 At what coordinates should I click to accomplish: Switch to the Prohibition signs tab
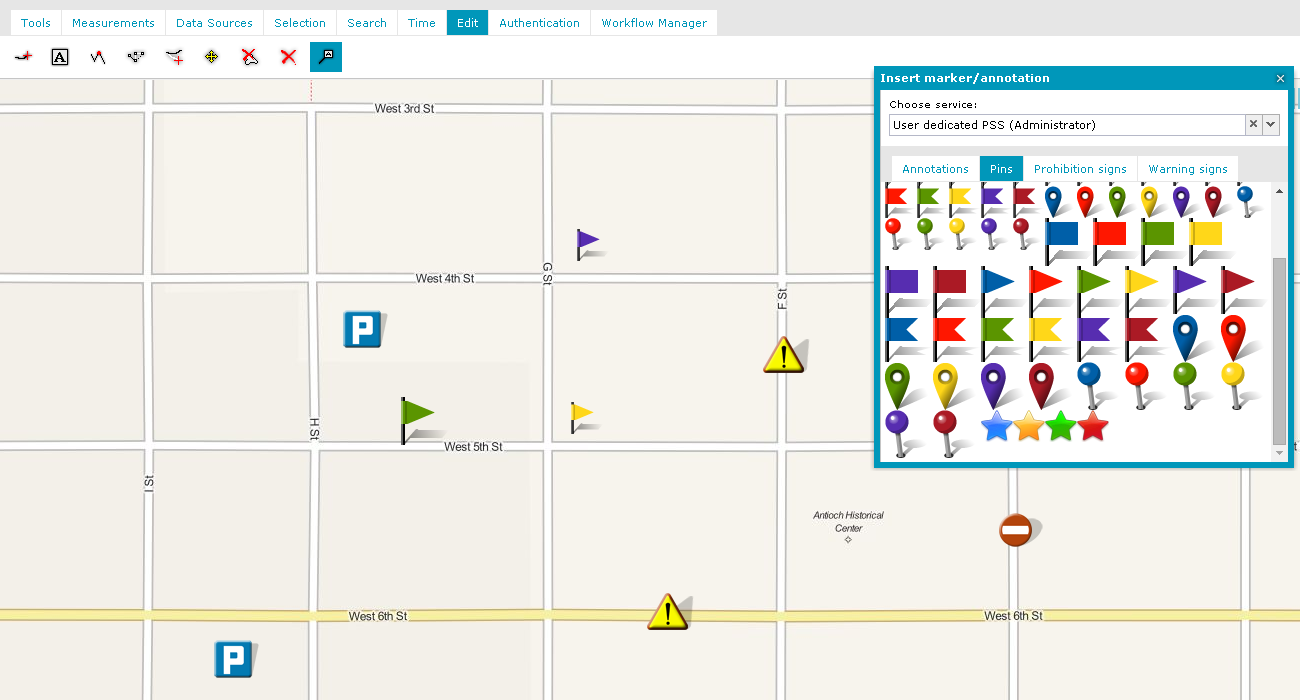[x=1080, y=169]
